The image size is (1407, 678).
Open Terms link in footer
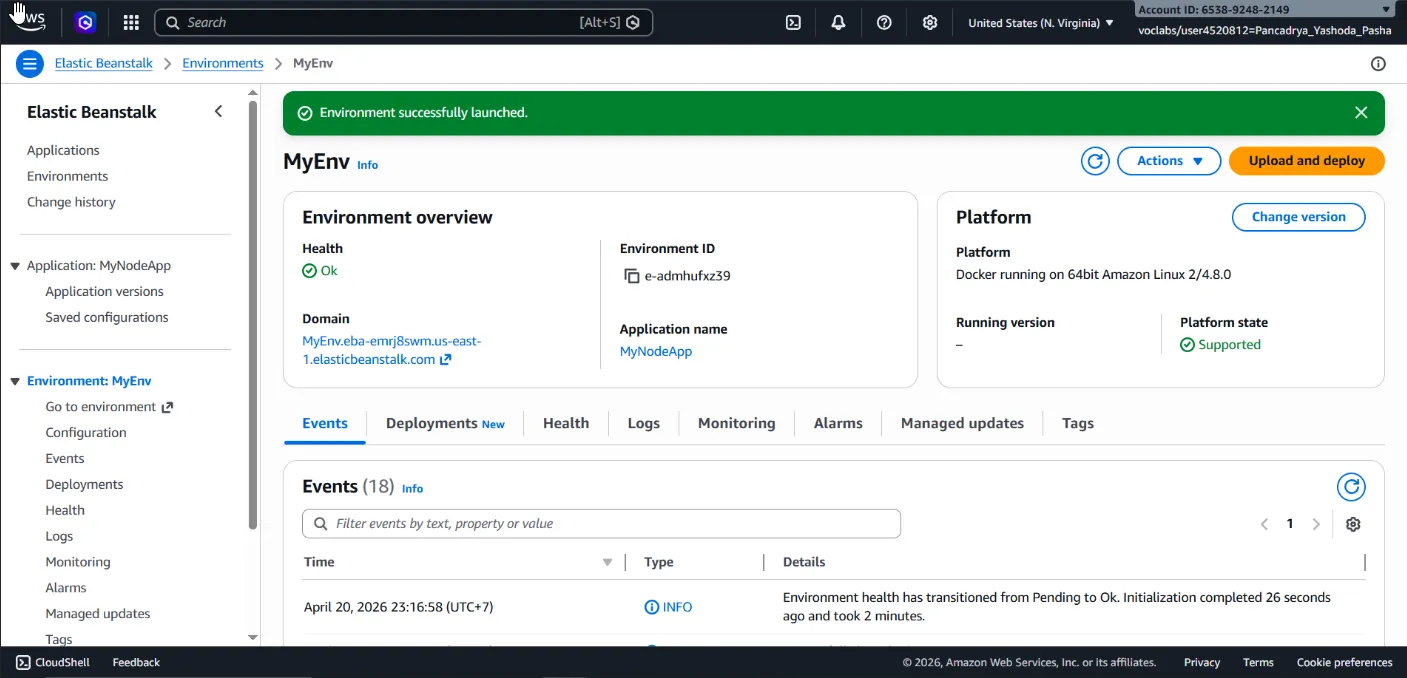[x=1258, y=662]
